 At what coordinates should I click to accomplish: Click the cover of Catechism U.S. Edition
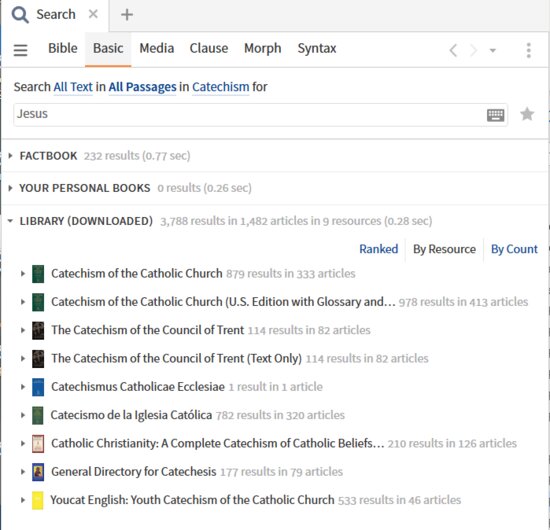[x=38, y=302]
